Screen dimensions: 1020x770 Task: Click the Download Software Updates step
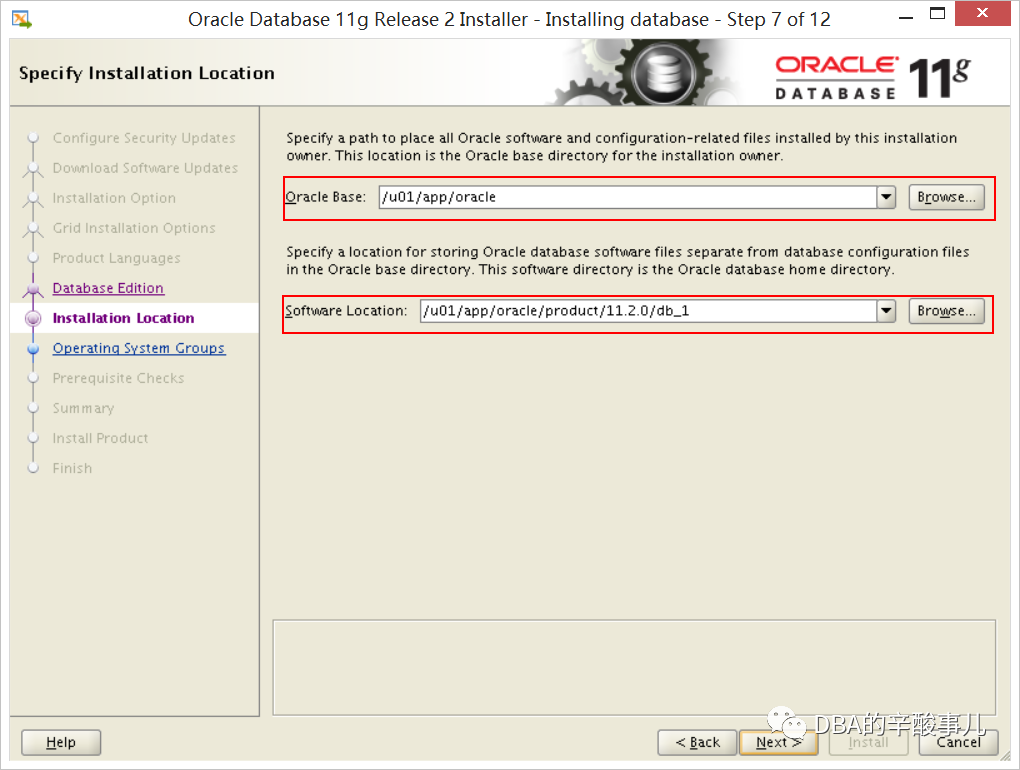tap(145, 168)
